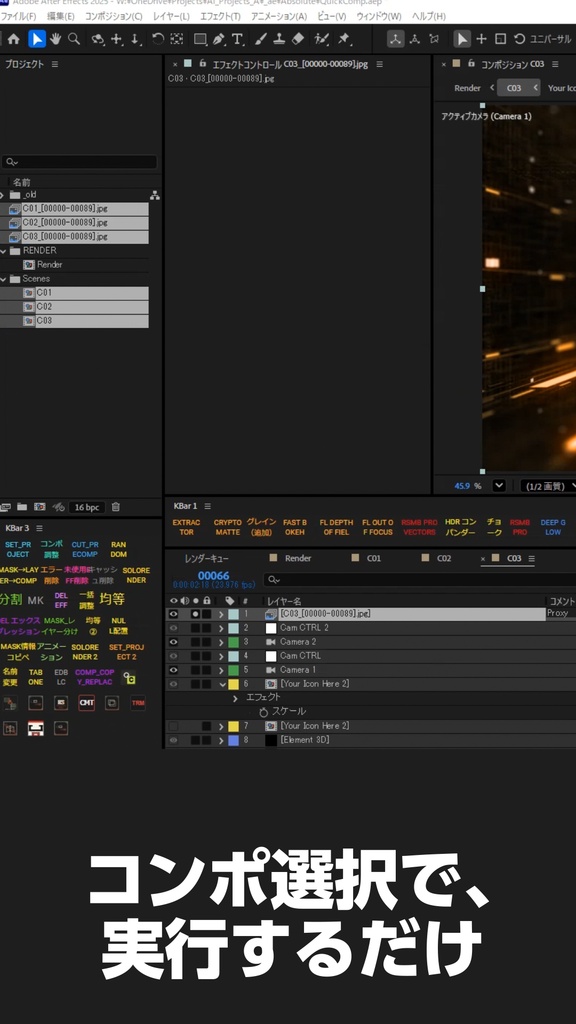The image size is (576, 1024).
Task: Toggle visibility of Cam CTRL layer
Action: 173,656
